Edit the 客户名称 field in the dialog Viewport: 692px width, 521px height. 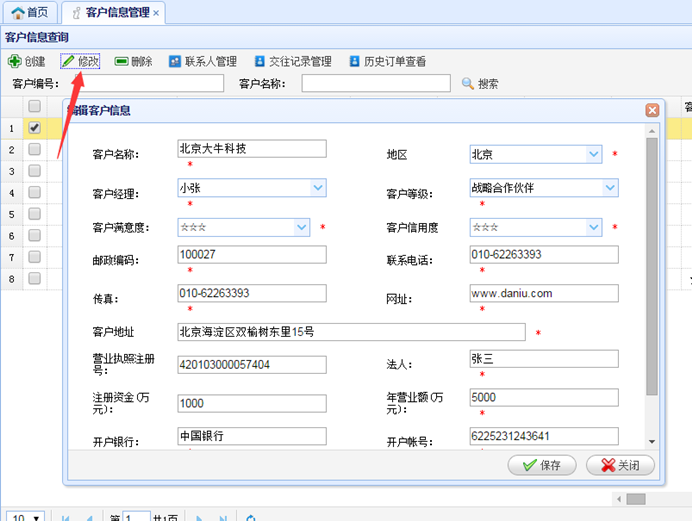(x=252, y=149)
